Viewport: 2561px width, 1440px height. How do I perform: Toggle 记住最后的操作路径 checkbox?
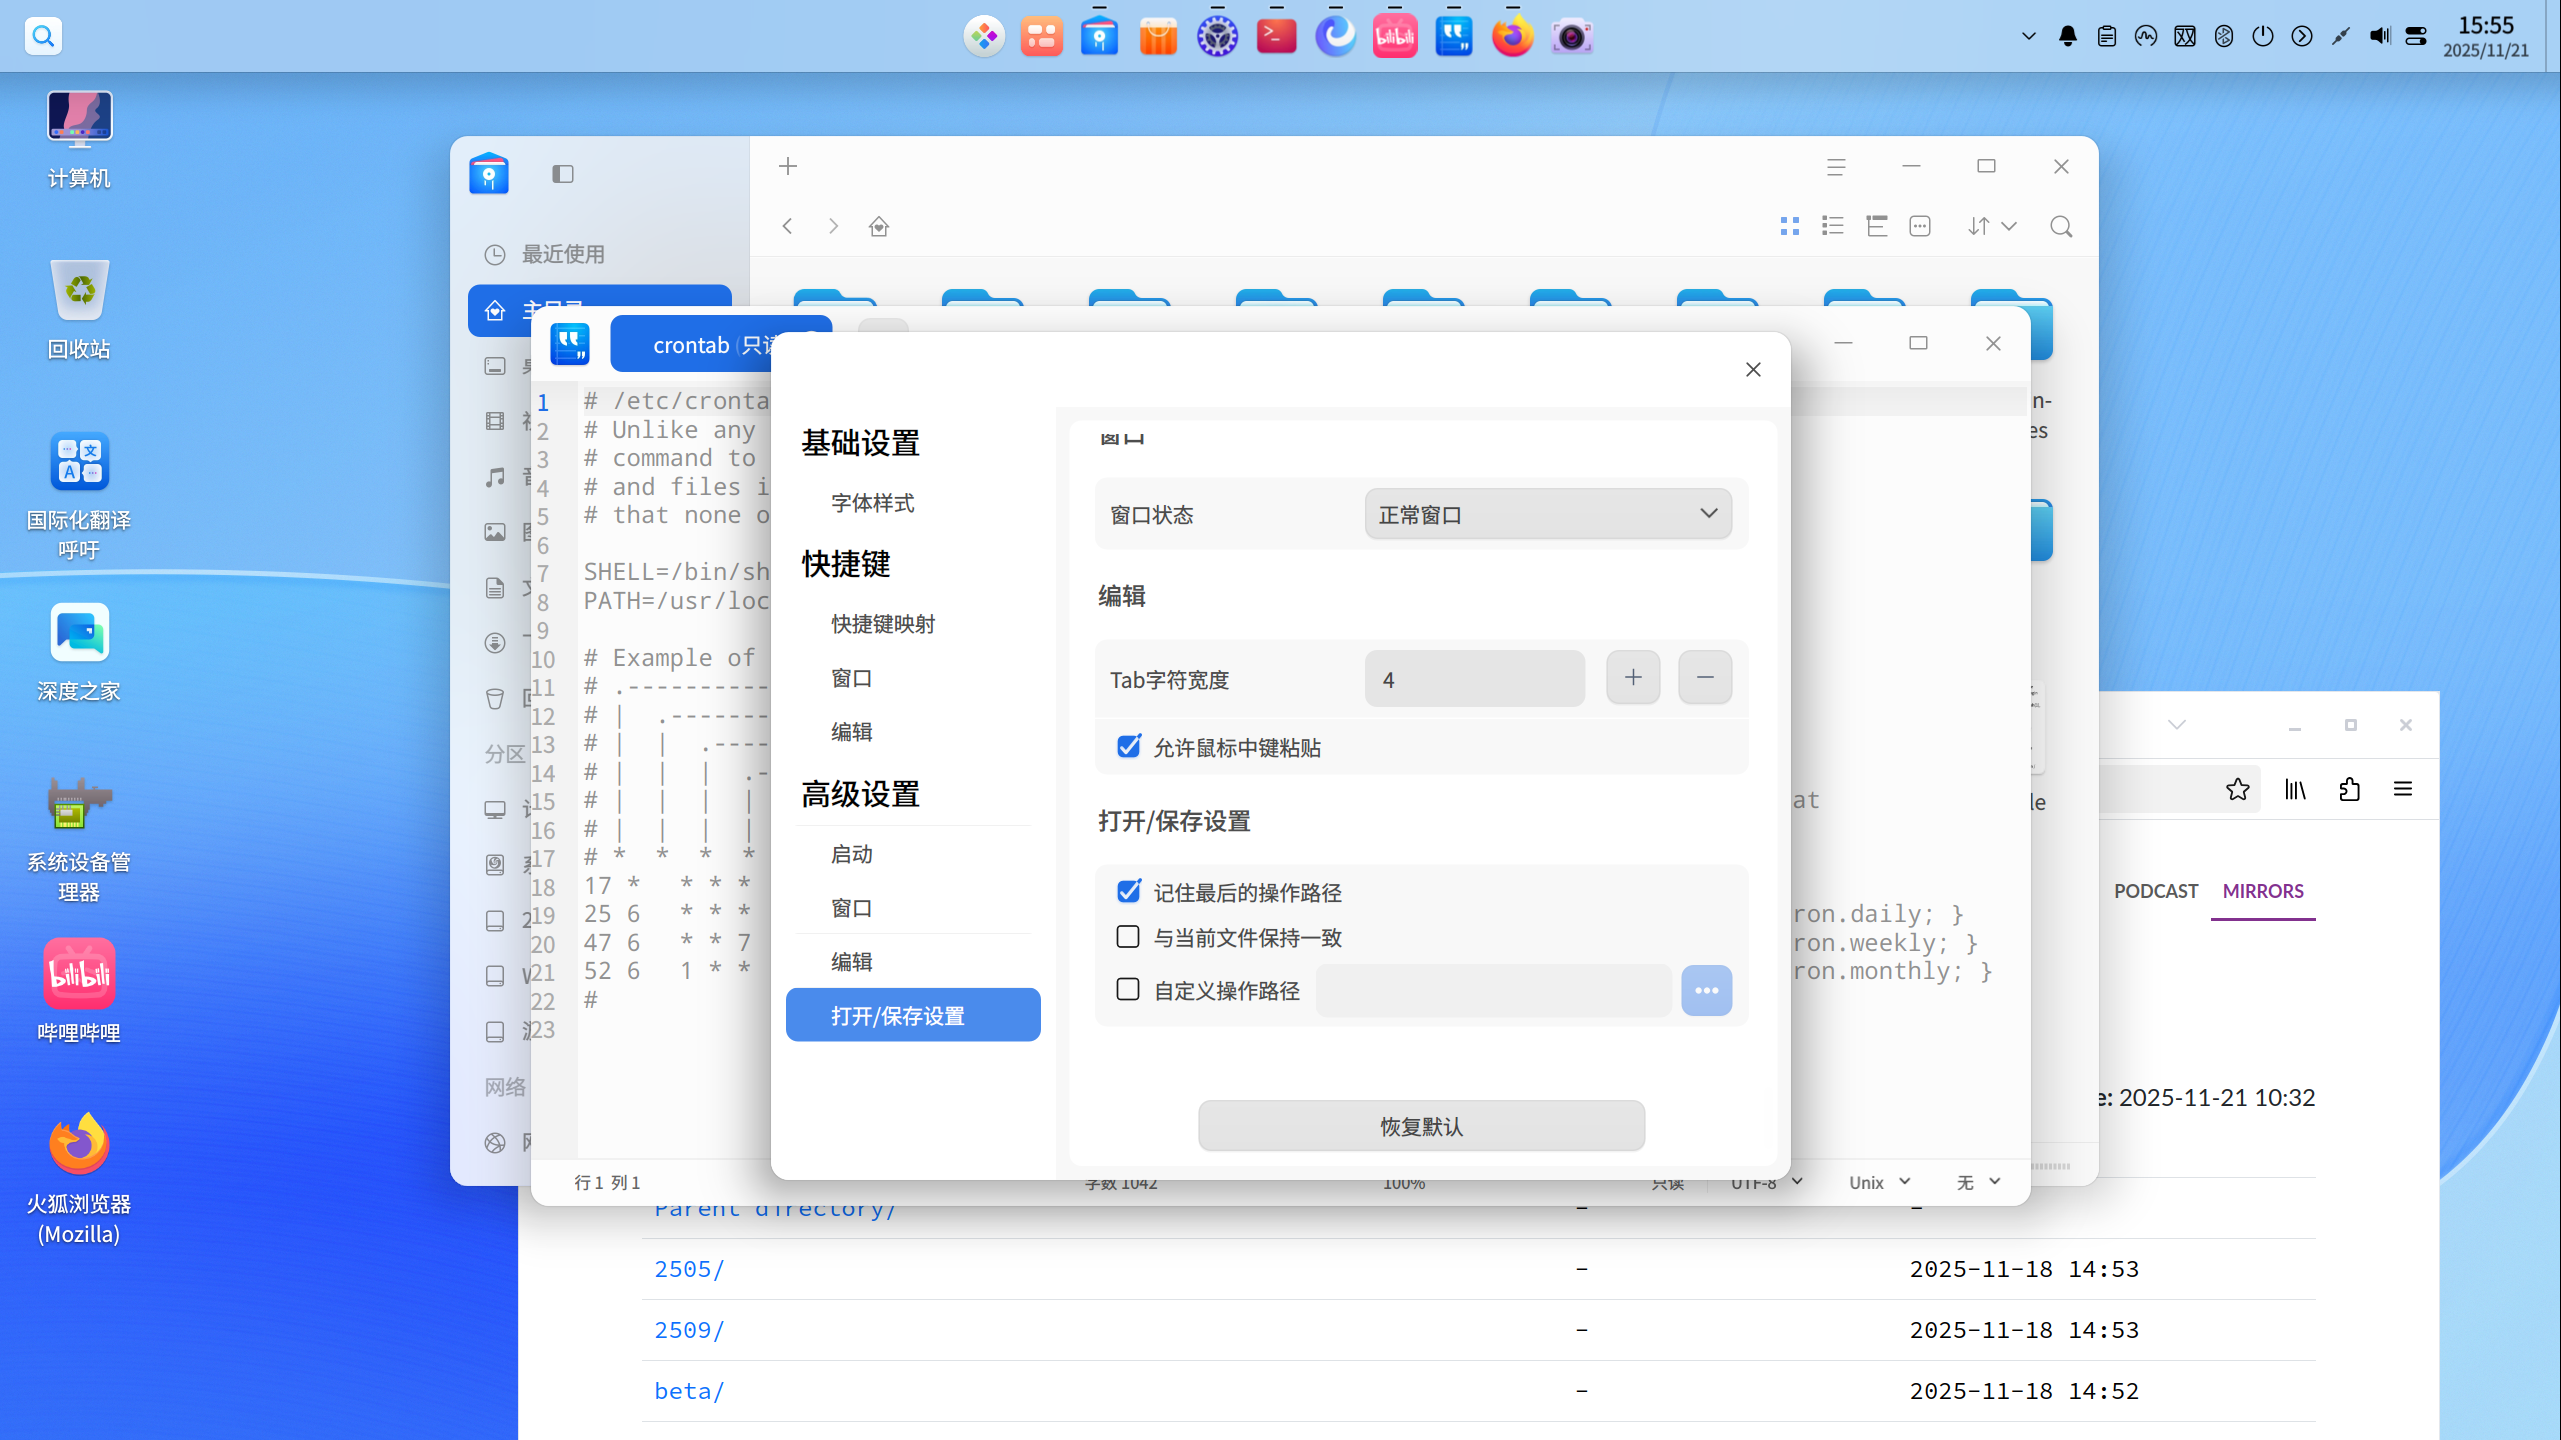[1129, 891]
